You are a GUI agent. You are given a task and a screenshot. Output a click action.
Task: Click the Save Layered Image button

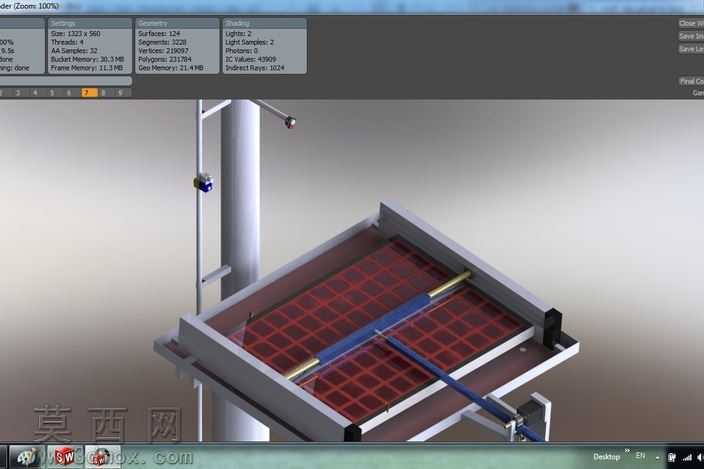pyautogui.click(x=691, y=49)
